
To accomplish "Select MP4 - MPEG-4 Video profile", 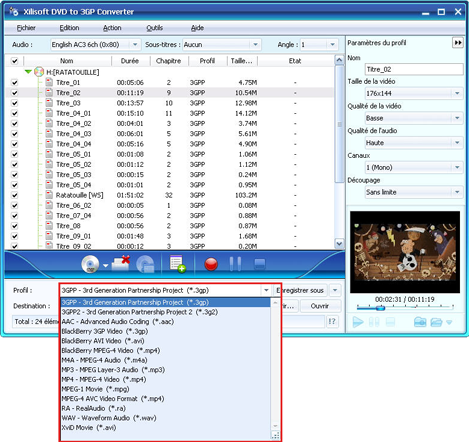I will (166, 379).
